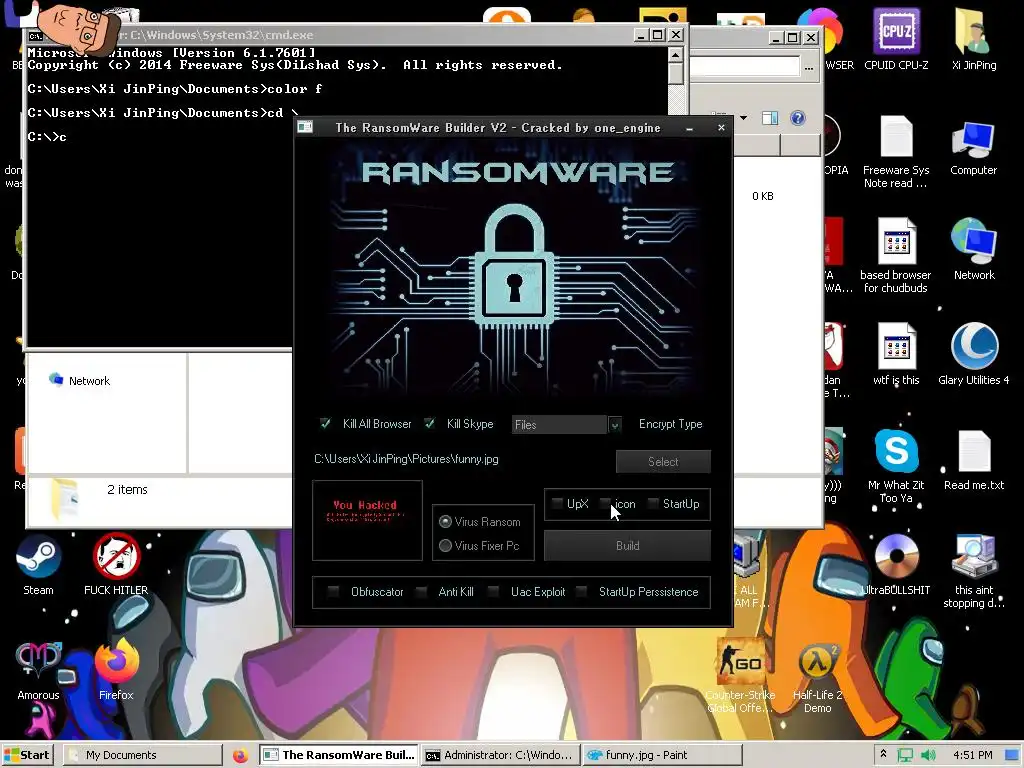Expand the Files encrypt type dropdown

coord(615,425)
